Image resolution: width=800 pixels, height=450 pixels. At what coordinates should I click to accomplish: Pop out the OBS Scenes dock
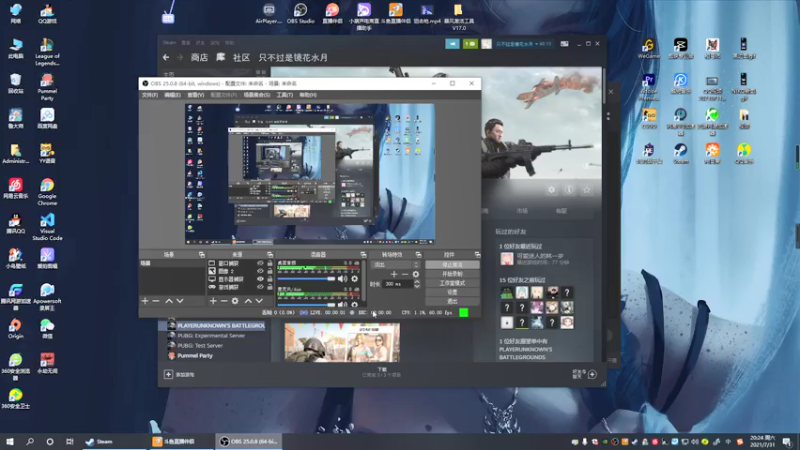[x=202, y=254]
